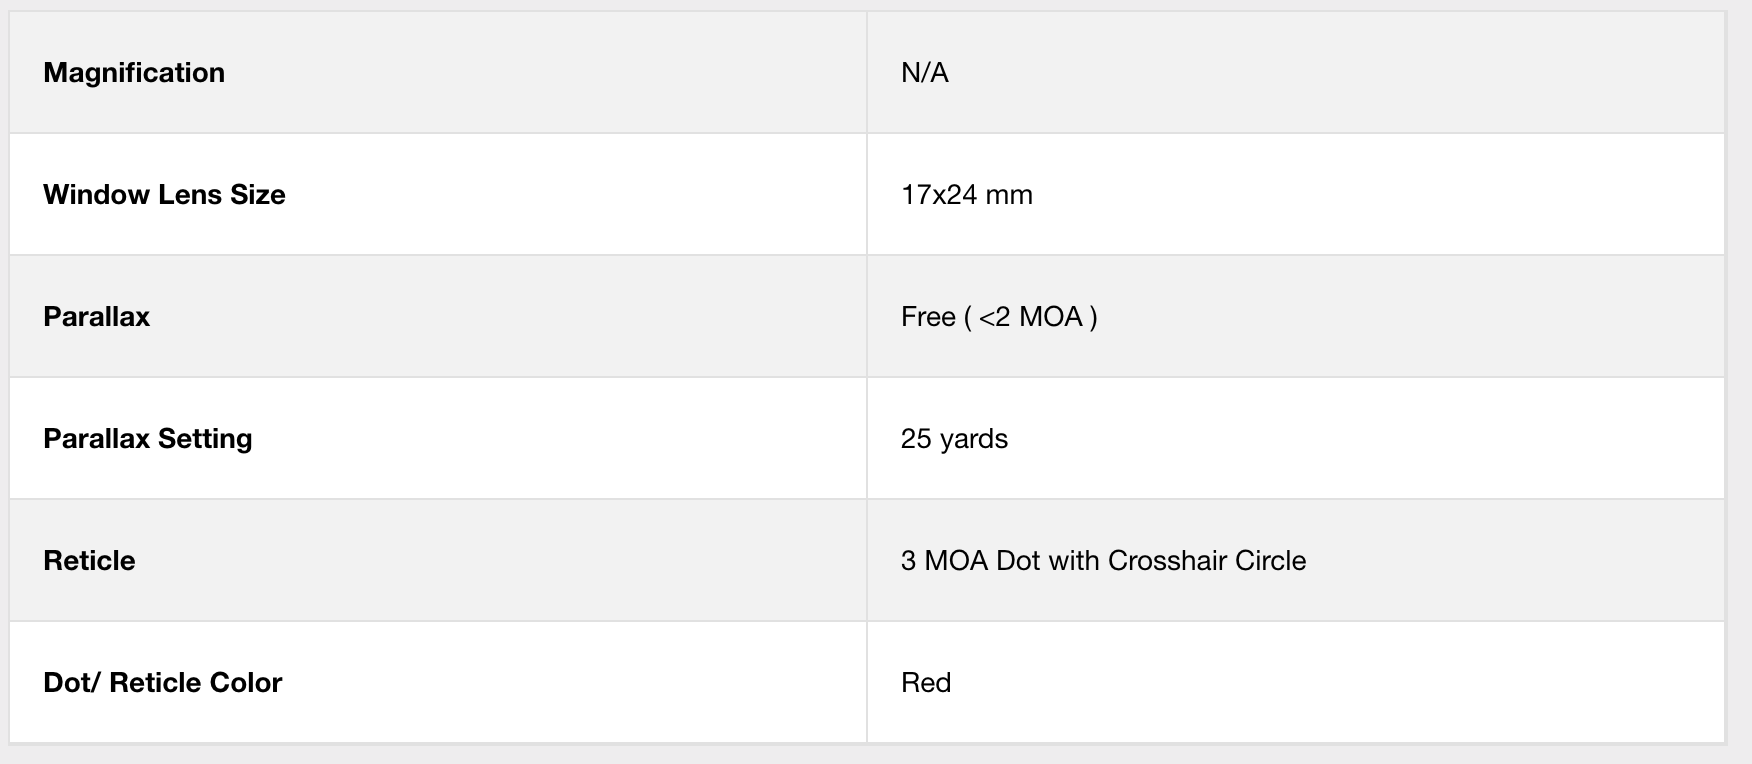Viewport: 1752px width, 764px height.
Task: Select the 25 yards value
Action: tap(954, 439)
